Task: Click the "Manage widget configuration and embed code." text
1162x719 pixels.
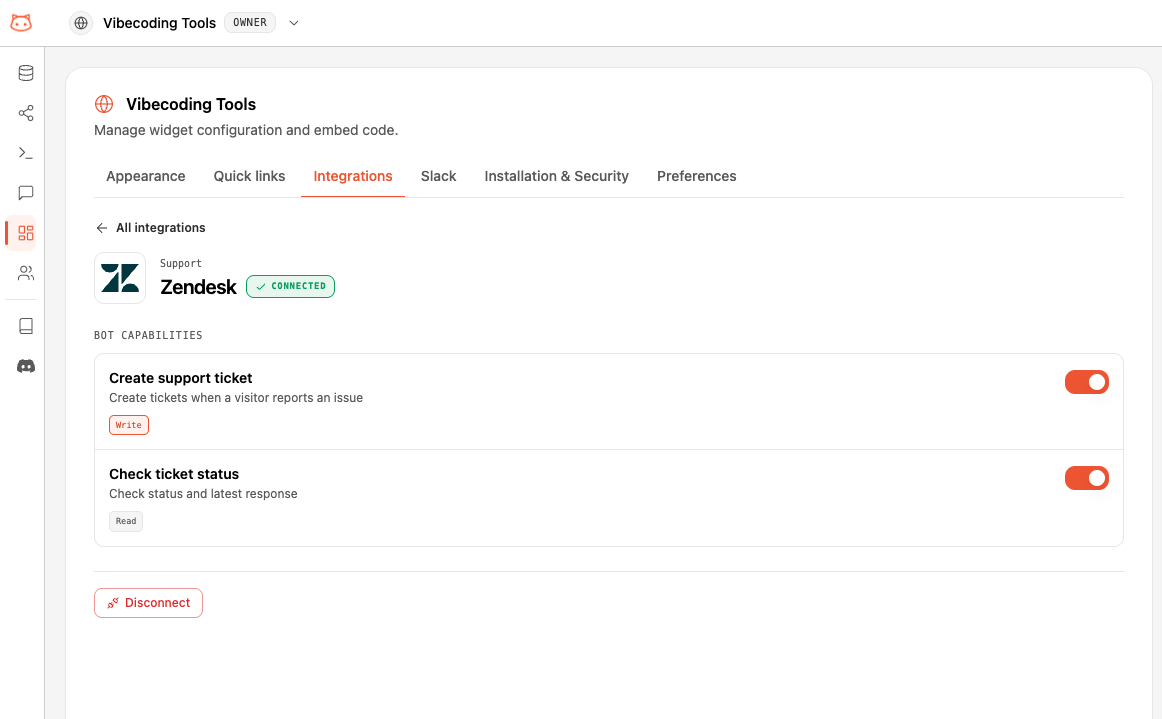Action: 246,130
